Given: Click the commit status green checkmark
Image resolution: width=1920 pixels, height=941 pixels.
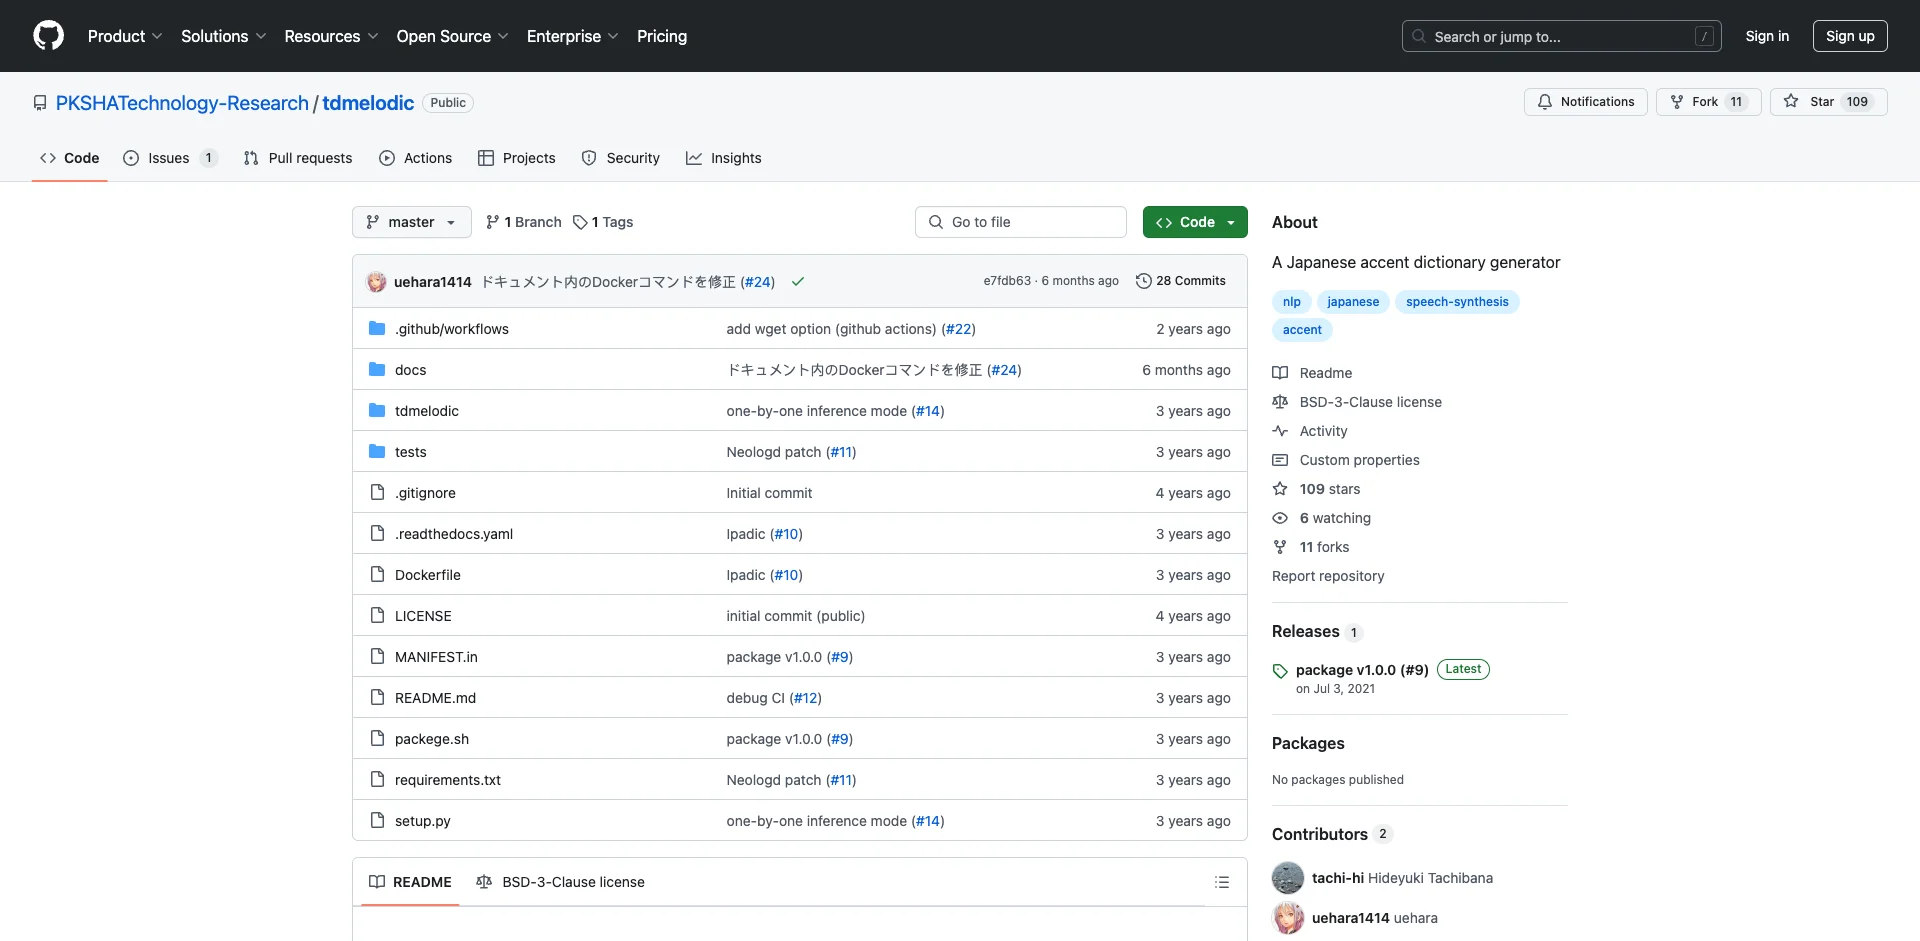Looking at the screenshot, I should (x=798, y=282).
